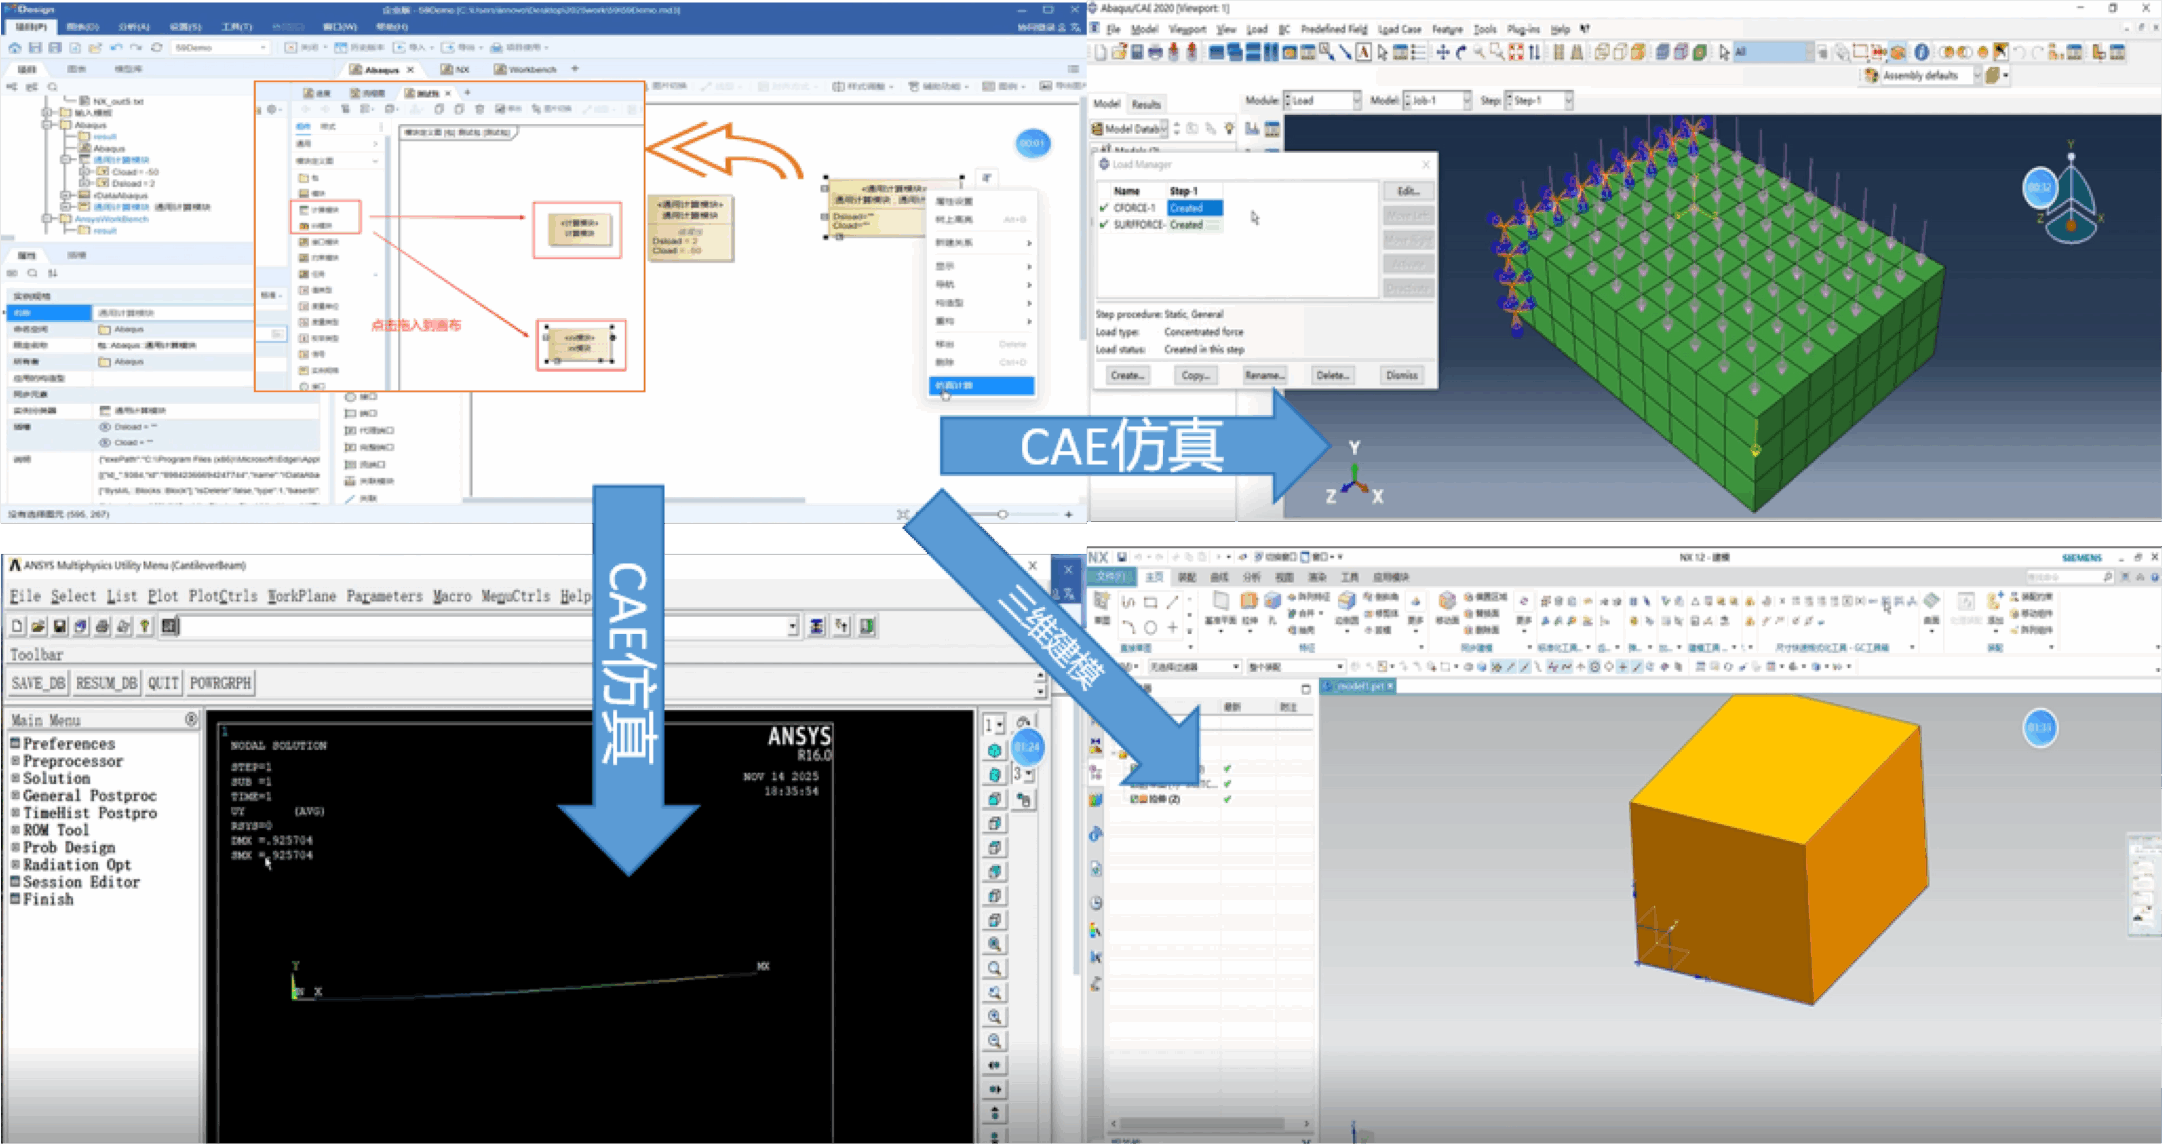Open the ANSYS command history dropdown arrow
This screenshot has width=2162, height=1144.
pyautogui.click(x=793, y=627)
